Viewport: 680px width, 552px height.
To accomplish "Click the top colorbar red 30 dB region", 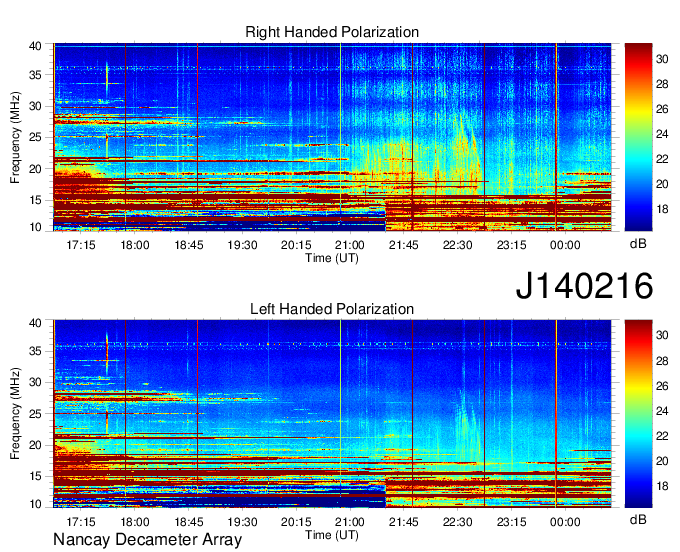I will coord(638,59).
